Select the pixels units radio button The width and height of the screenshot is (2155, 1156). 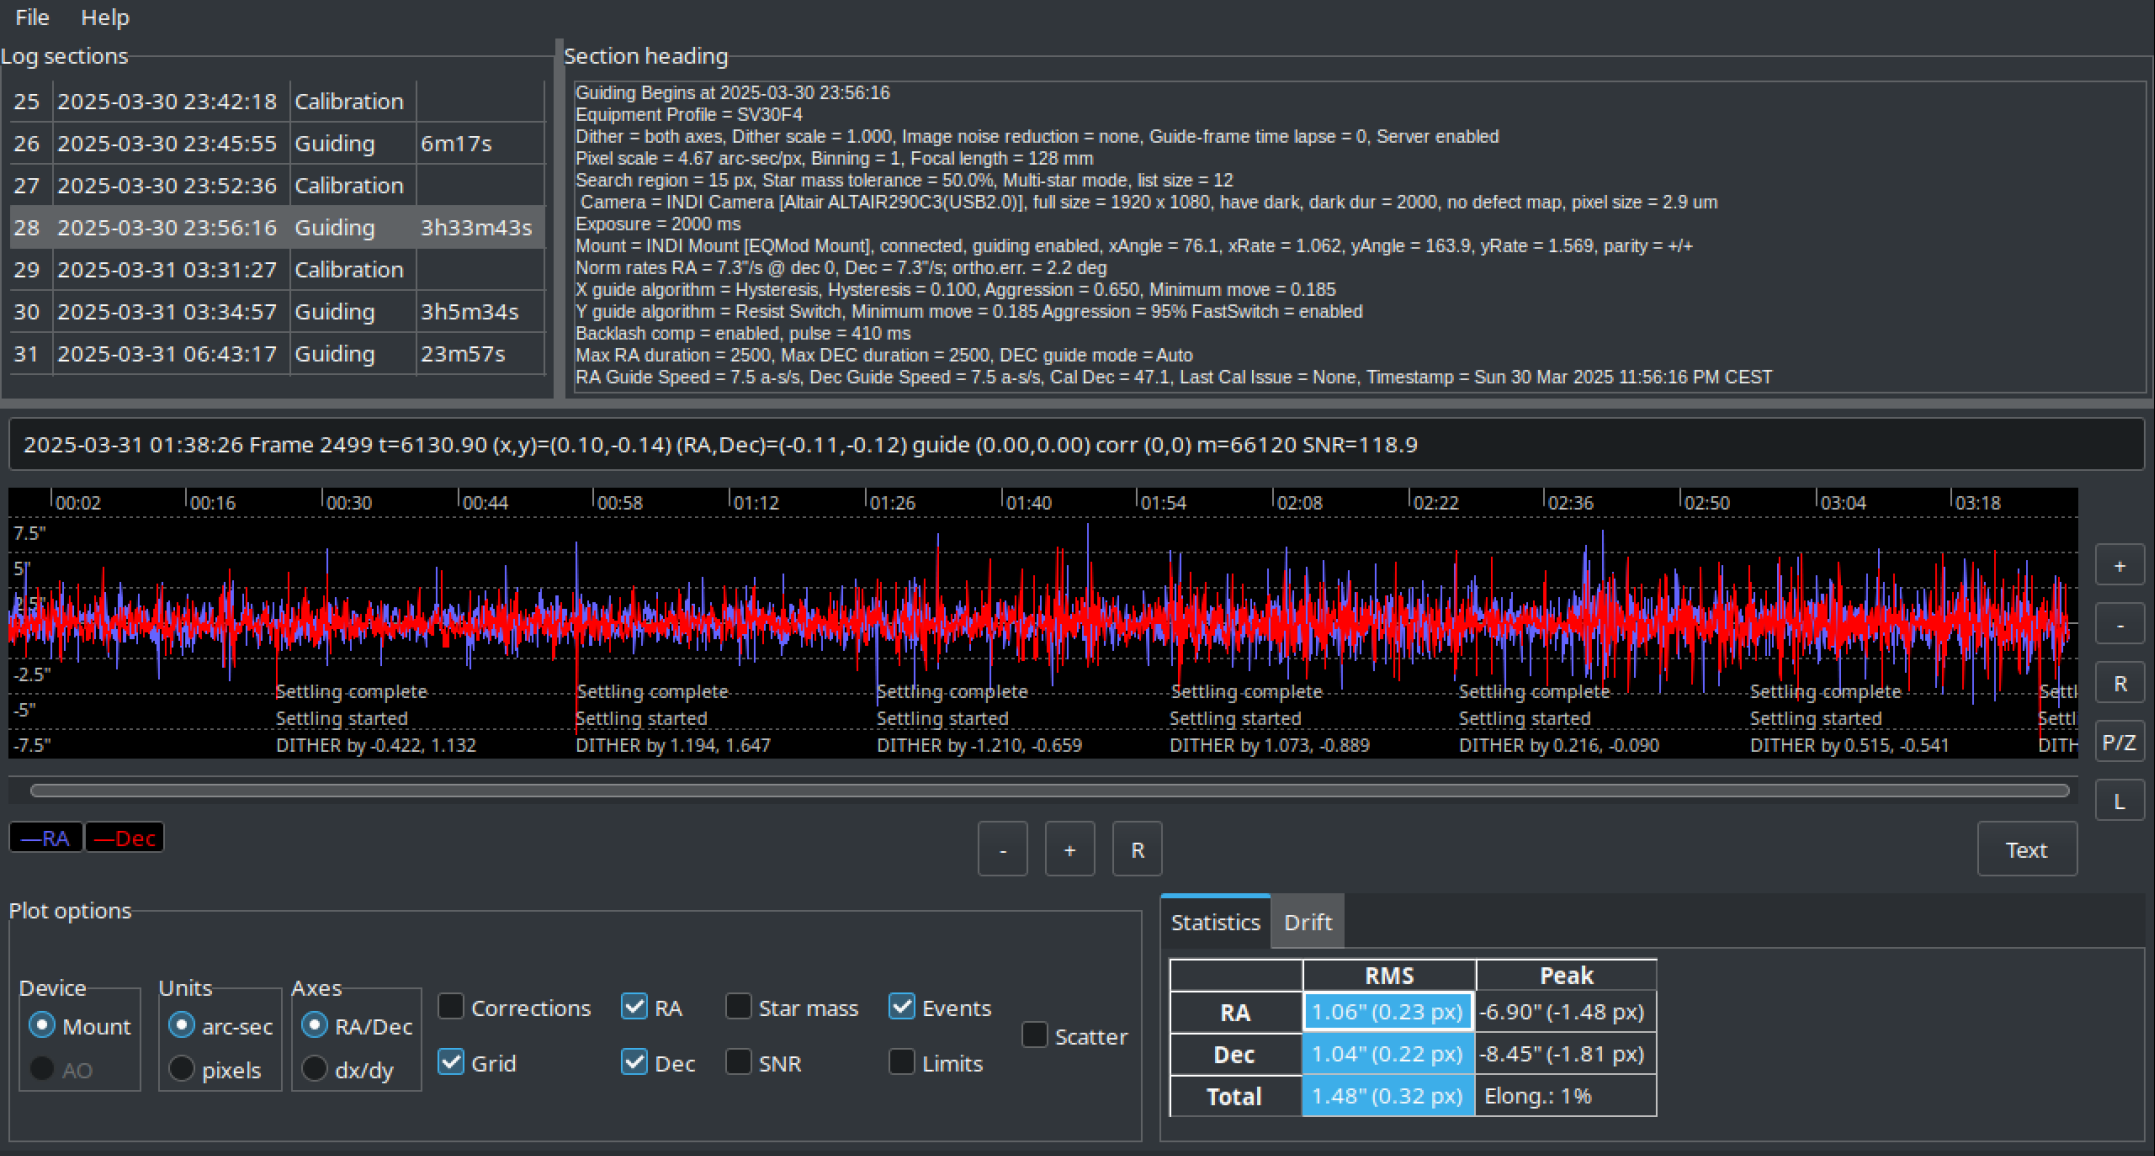pos(182,1069)
